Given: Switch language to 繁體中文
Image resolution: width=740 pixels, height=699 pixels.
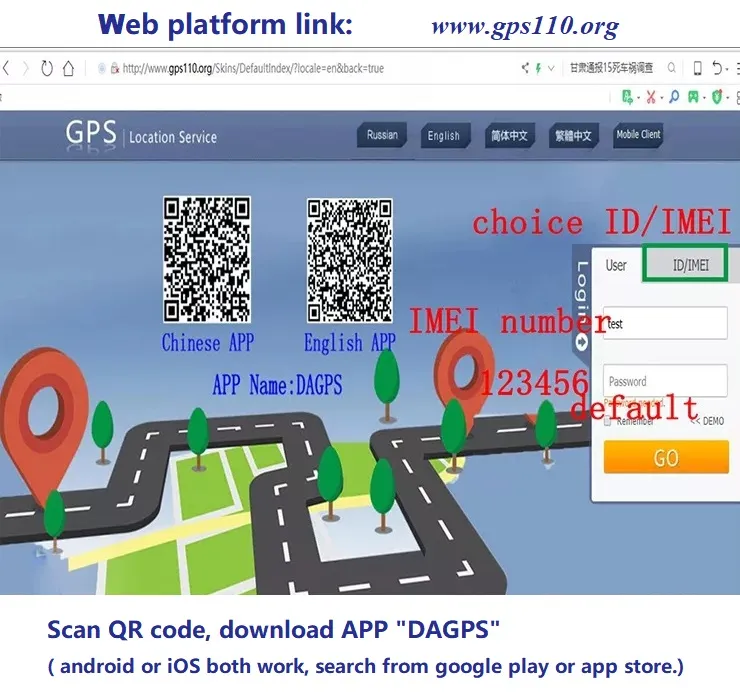Looking at the screenshot, I should click(574, 136).
